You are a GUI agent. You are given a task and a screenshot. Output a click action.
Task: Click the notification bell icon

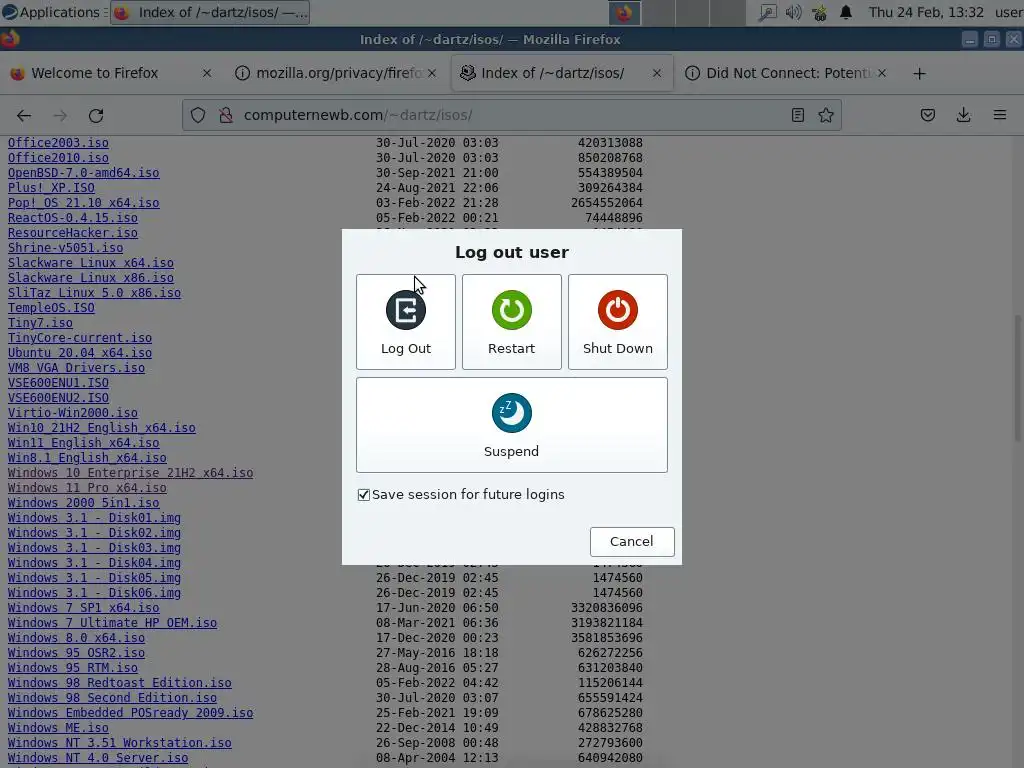tap(846, 12)
